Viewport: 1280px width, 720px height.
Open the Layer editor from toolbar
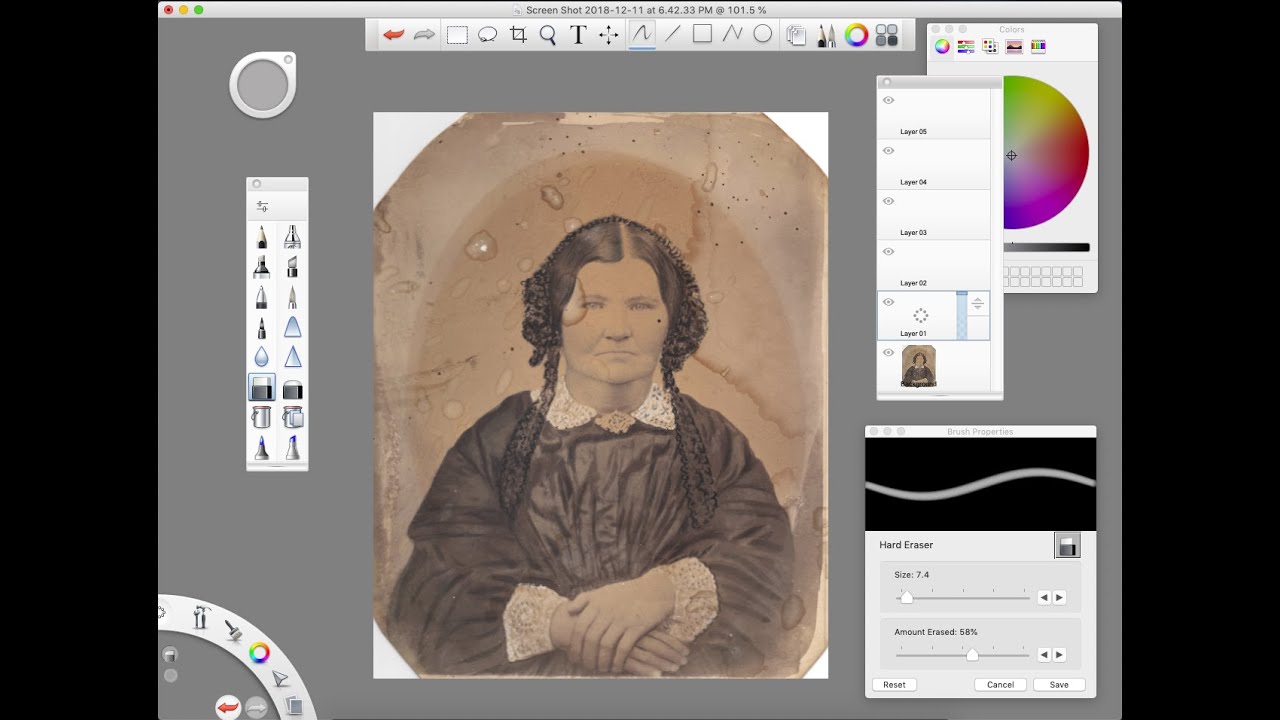coord(797,36)
